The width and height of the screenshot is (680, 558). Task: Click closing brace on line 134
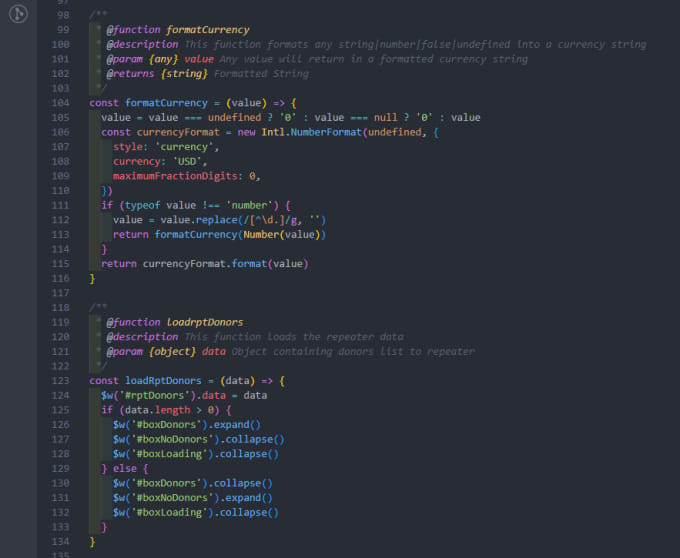pos(92,542)
